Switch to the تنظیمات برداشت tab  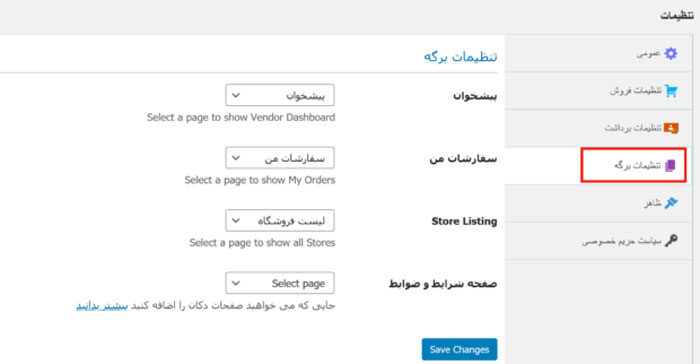click(599, 128)
